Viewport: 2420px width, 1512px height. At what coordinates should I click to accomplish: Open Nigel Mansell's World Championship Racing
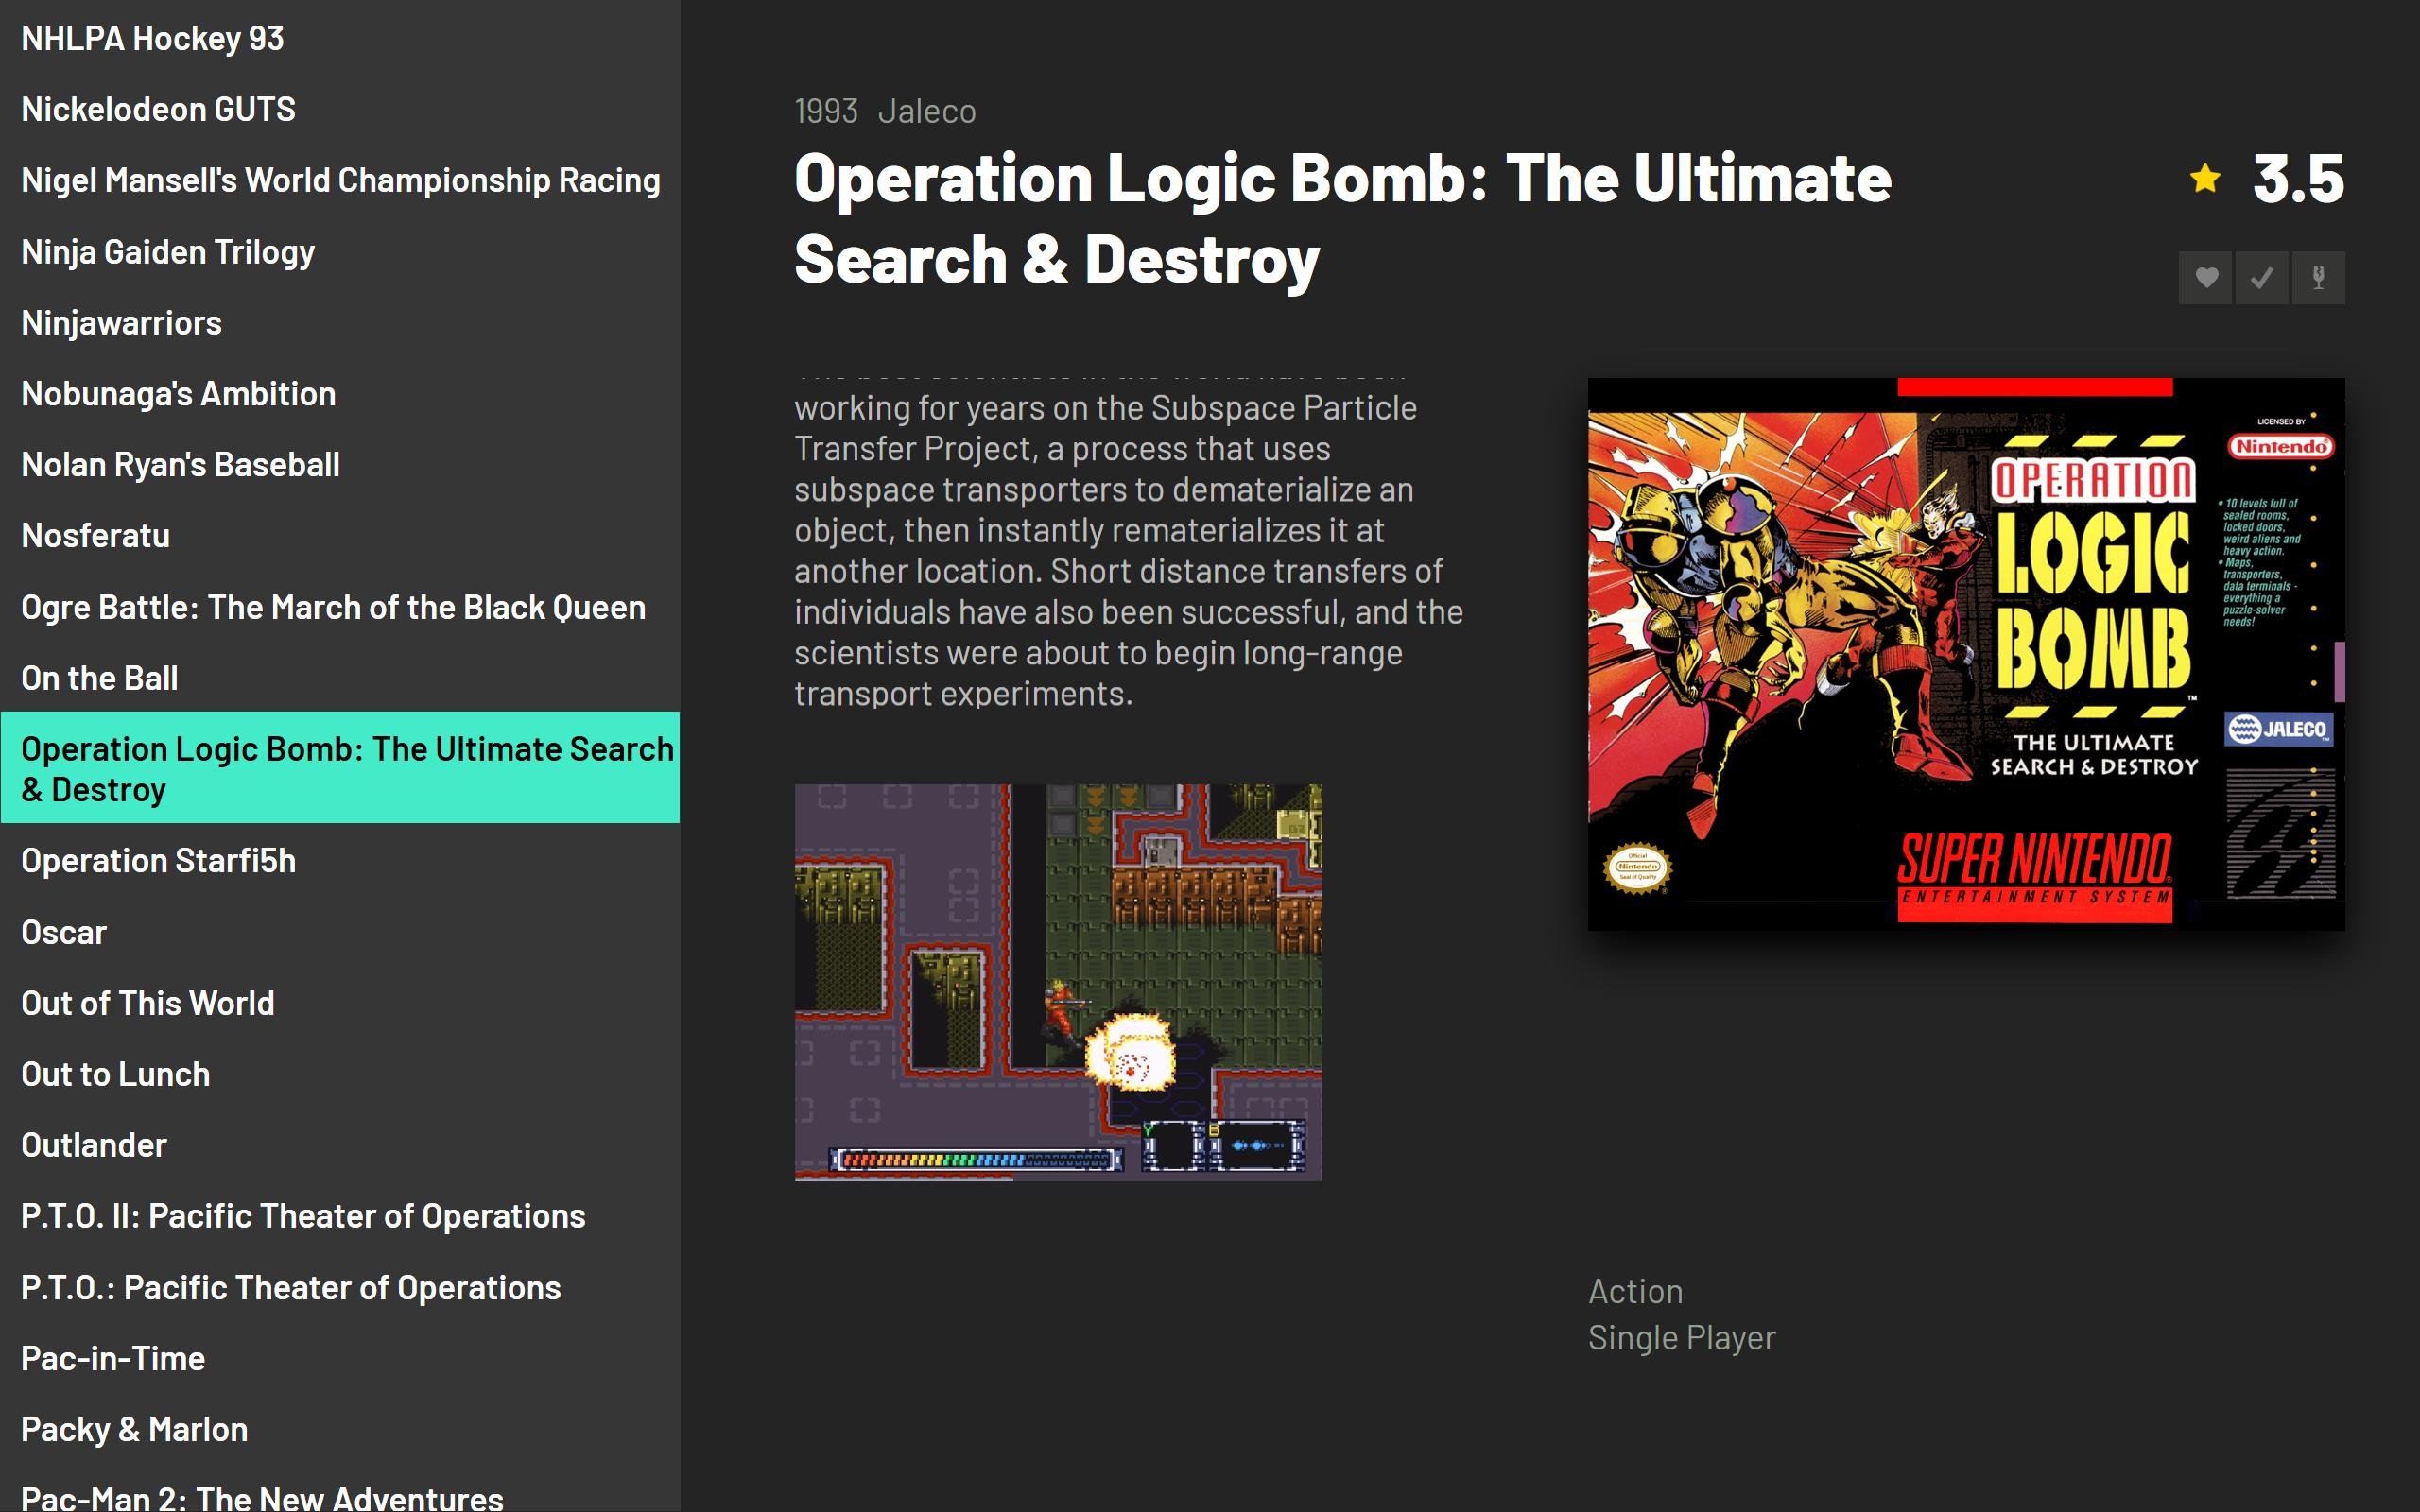(340, 180)
